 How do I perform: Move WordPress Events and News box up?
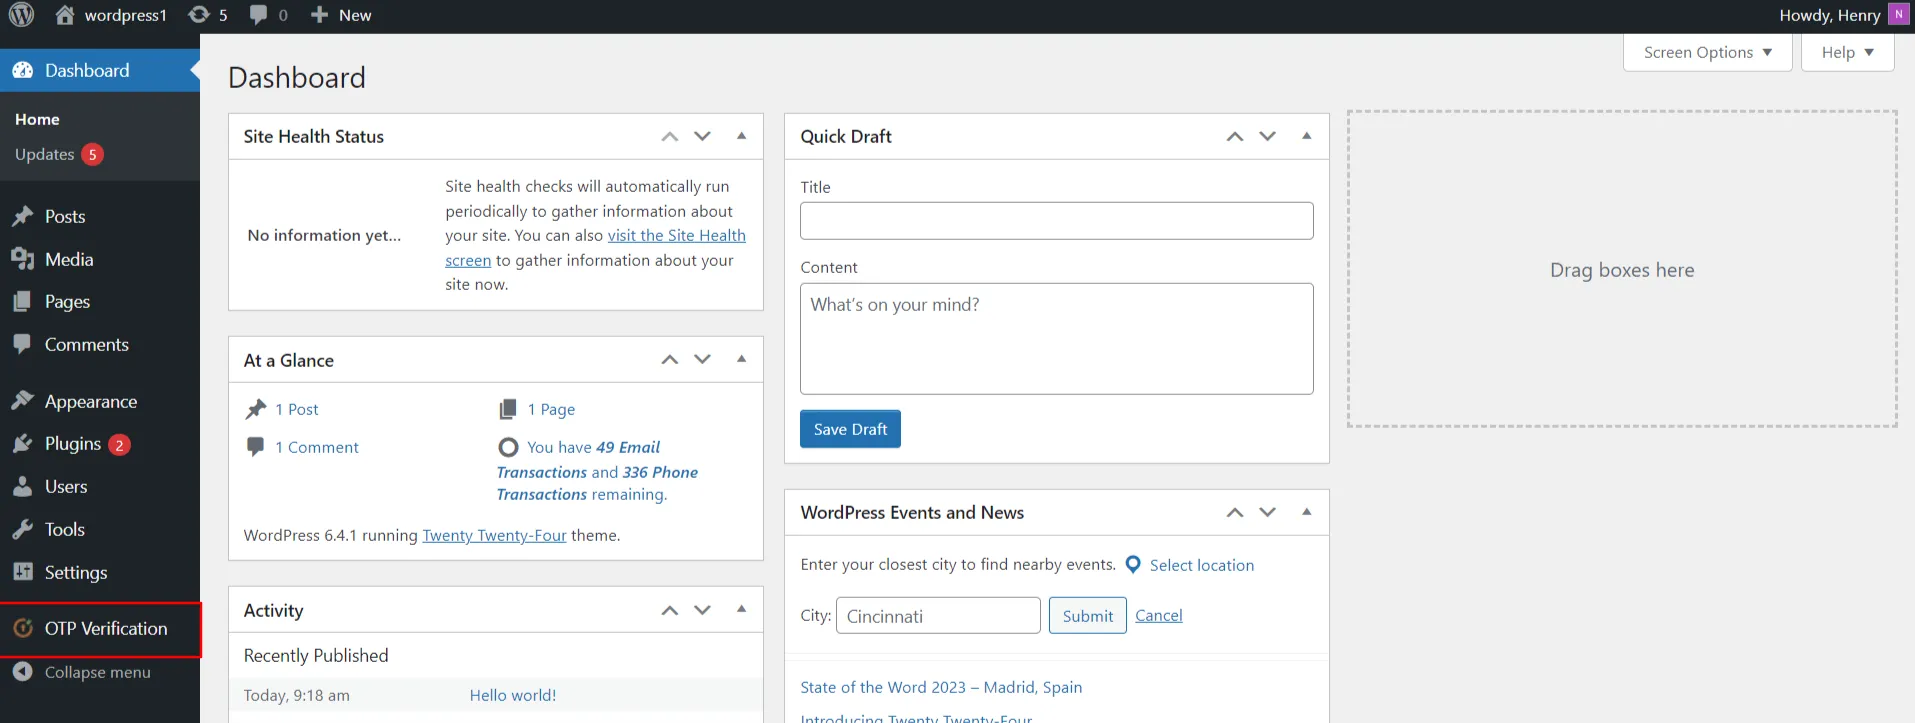(1235, 512)
